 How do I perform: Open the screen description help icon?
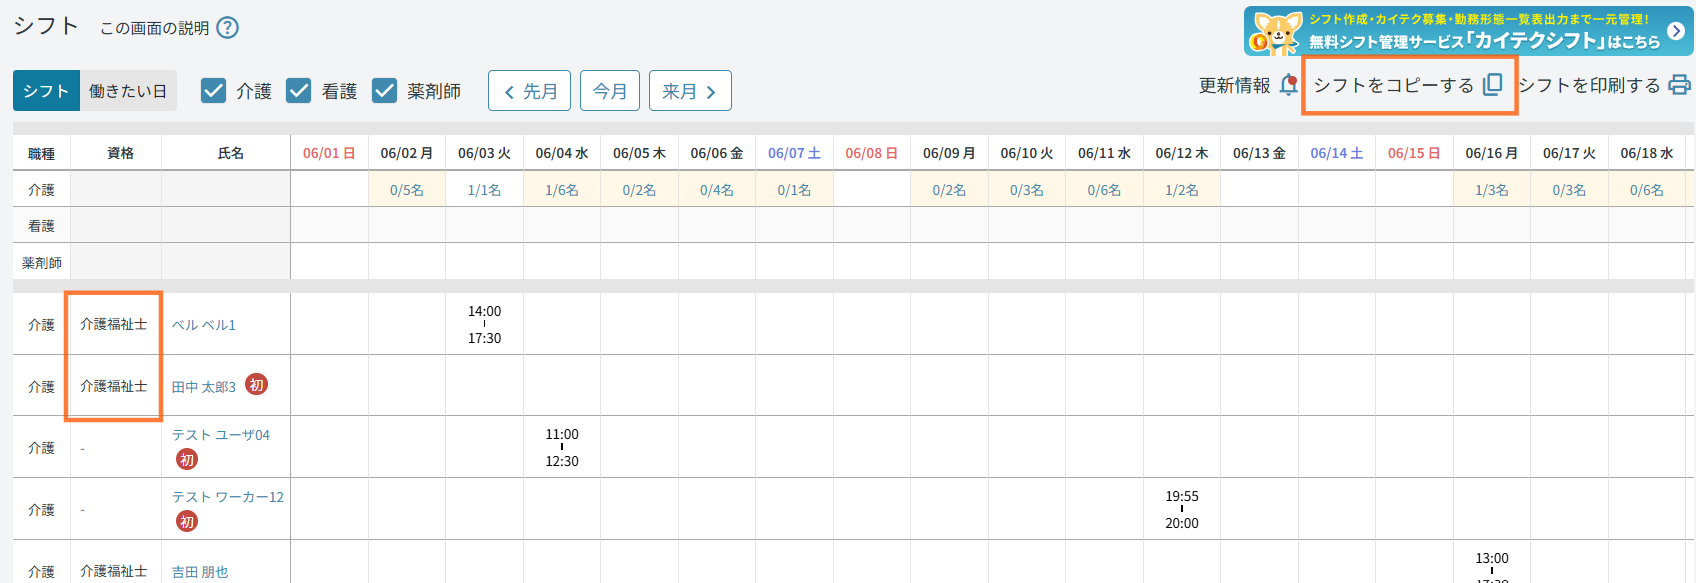tap(228, 28)
